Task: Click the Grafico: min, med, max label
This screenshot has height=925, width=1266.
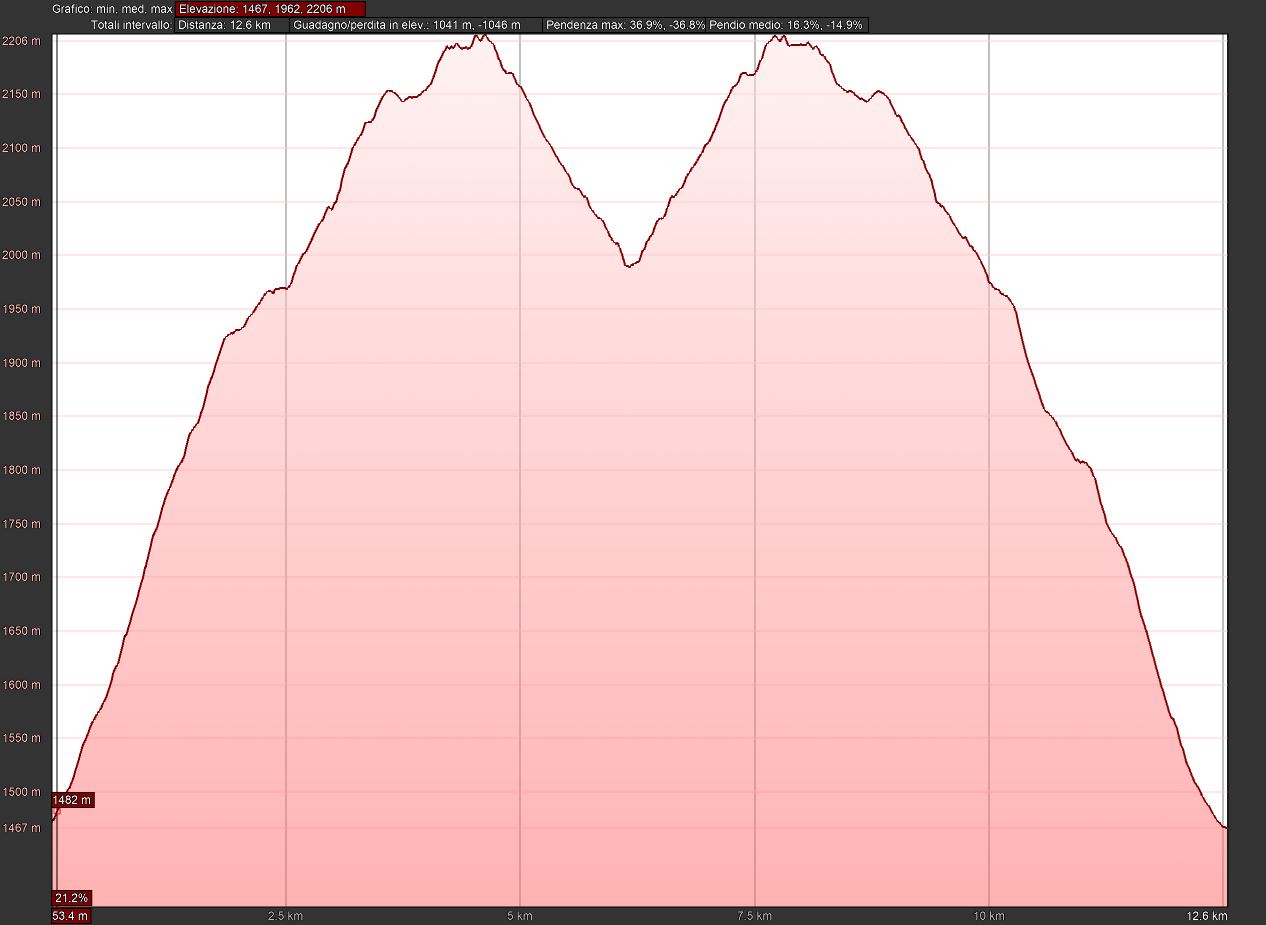Action: (113, 9)
